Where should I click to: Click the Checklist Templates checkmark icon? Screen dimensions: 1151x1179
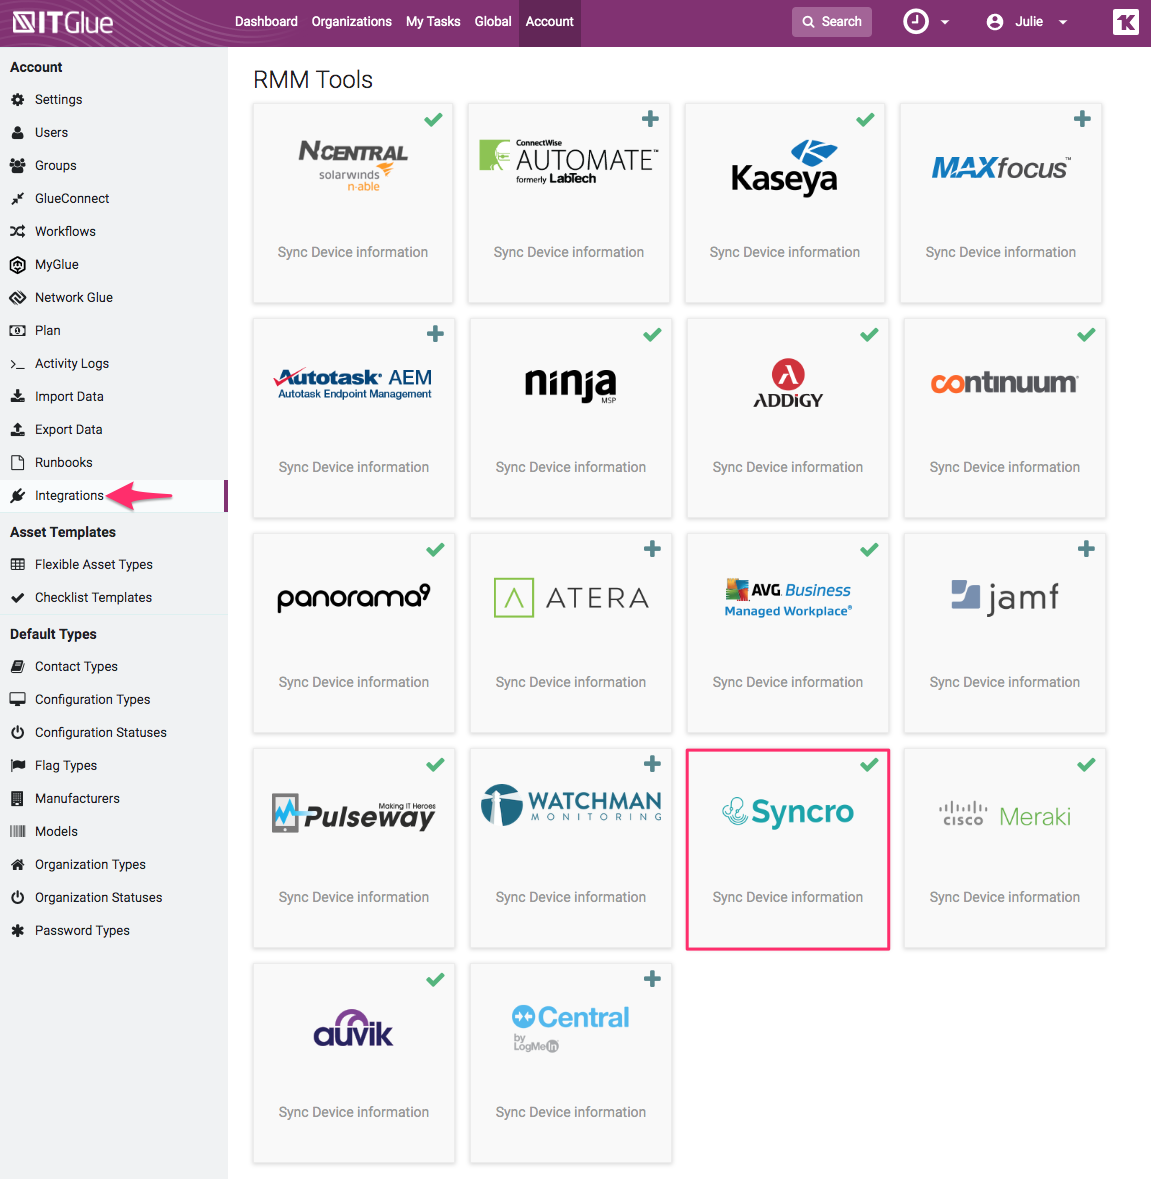point(18,598)
